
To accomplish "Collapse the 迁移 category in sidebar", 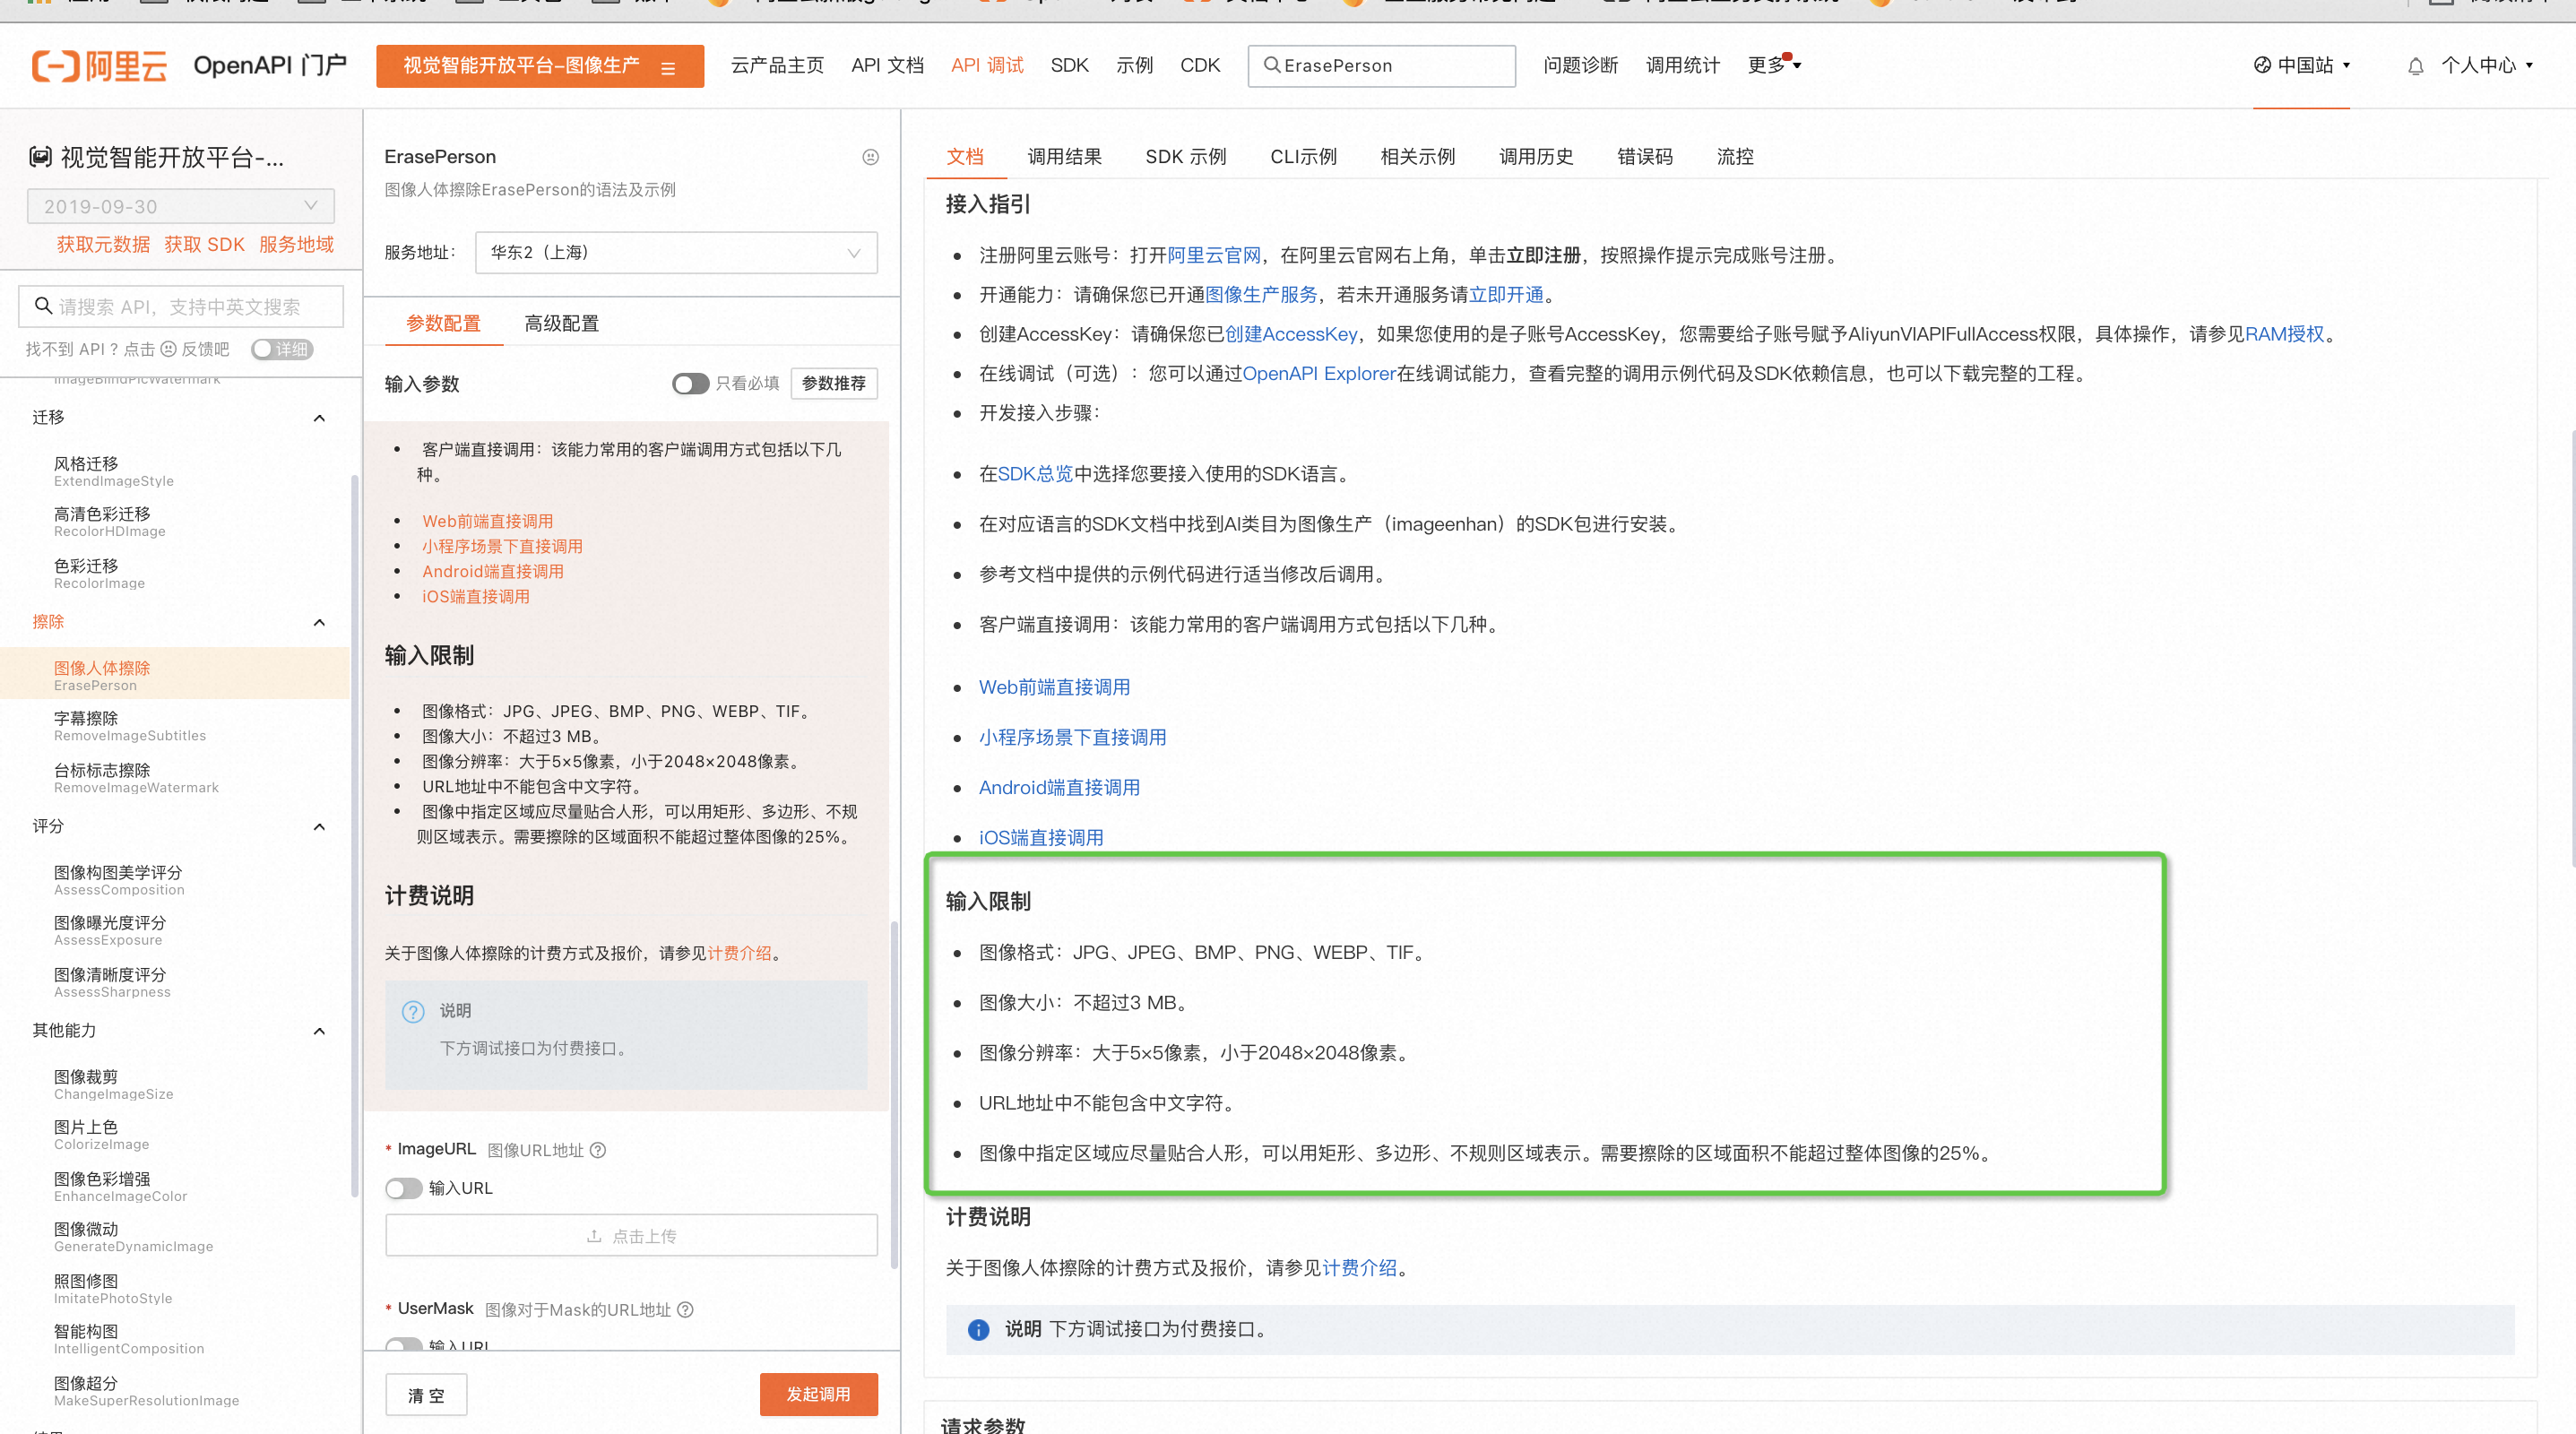I will tap(319, 418).
